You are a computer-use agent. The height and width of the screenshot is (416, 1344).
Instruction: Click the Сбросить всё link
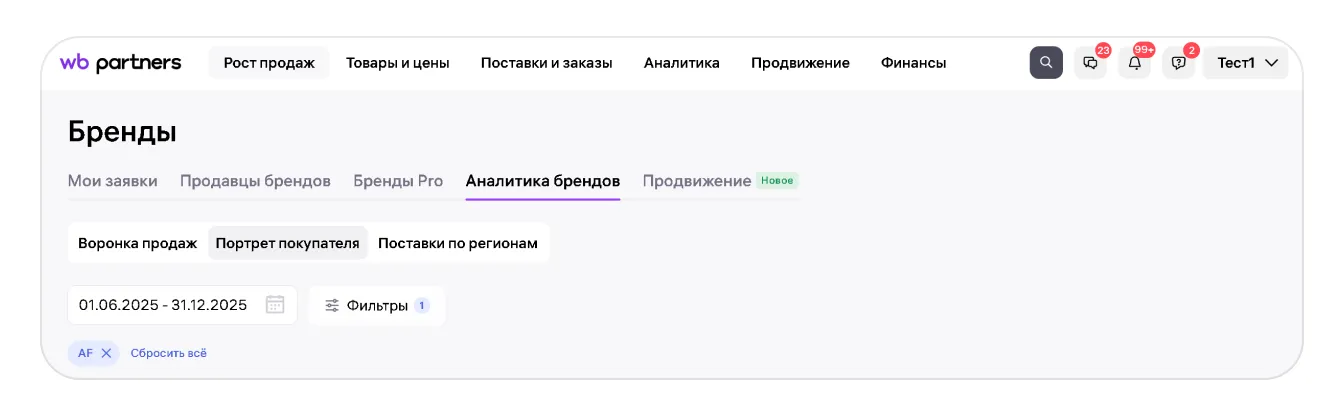pos(169,353)
